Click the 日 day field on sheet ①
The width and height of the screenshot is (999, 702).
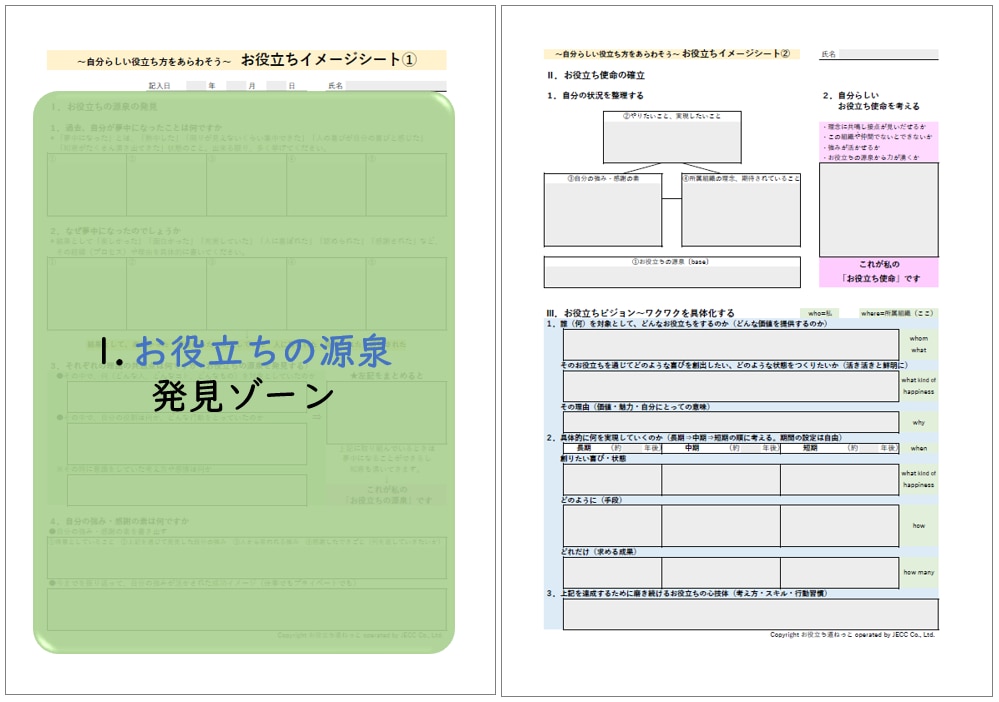[x=276, y=86]
